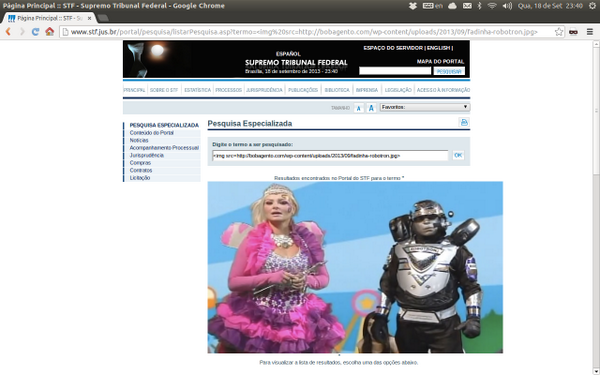The height and width of the screenshot is (375, 600).
Task: Open the keyboard layout indicator
Action: tap(432, 6)
